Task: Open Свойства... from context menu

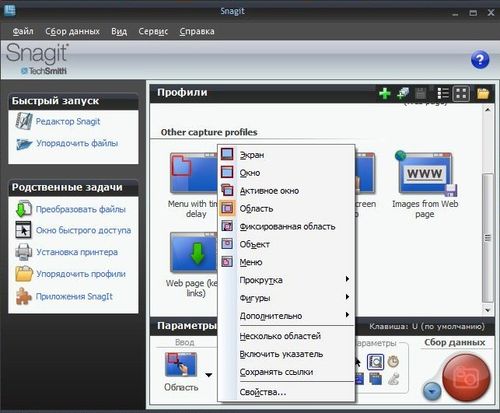Action: pos(286,392)
